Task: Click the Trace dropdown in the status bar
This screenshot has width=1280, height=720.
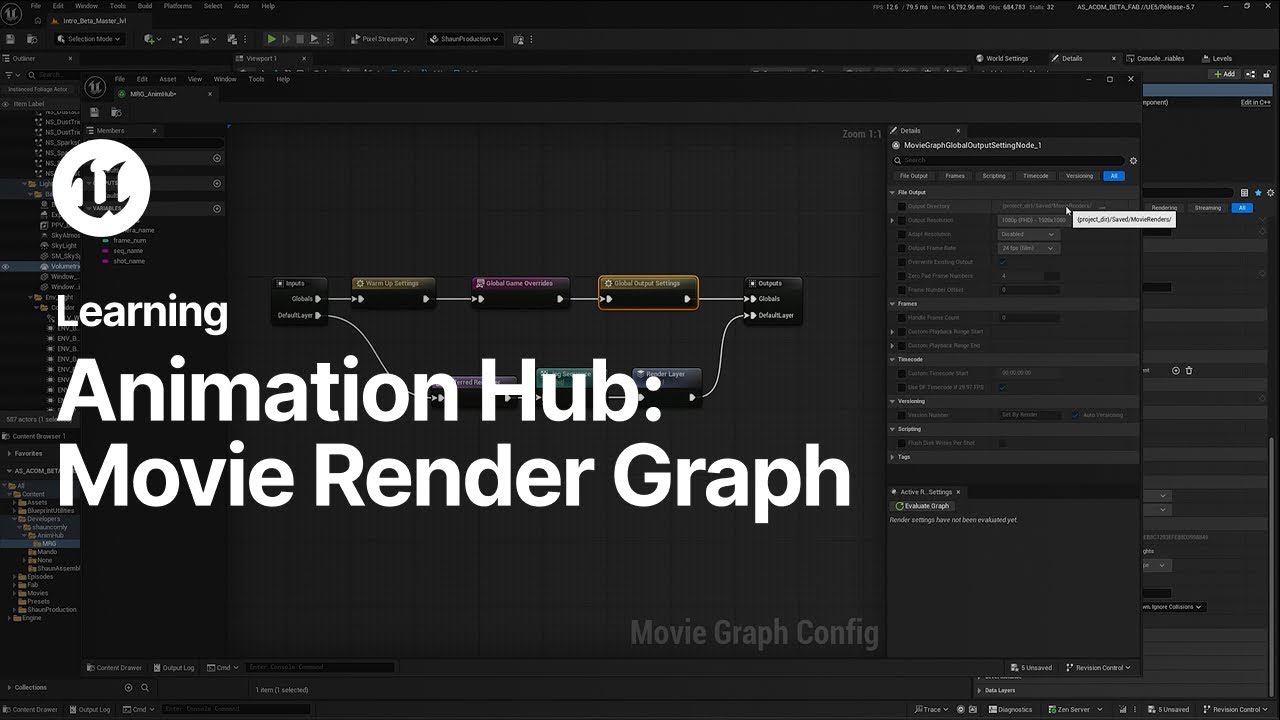Action: pos(930,710)
